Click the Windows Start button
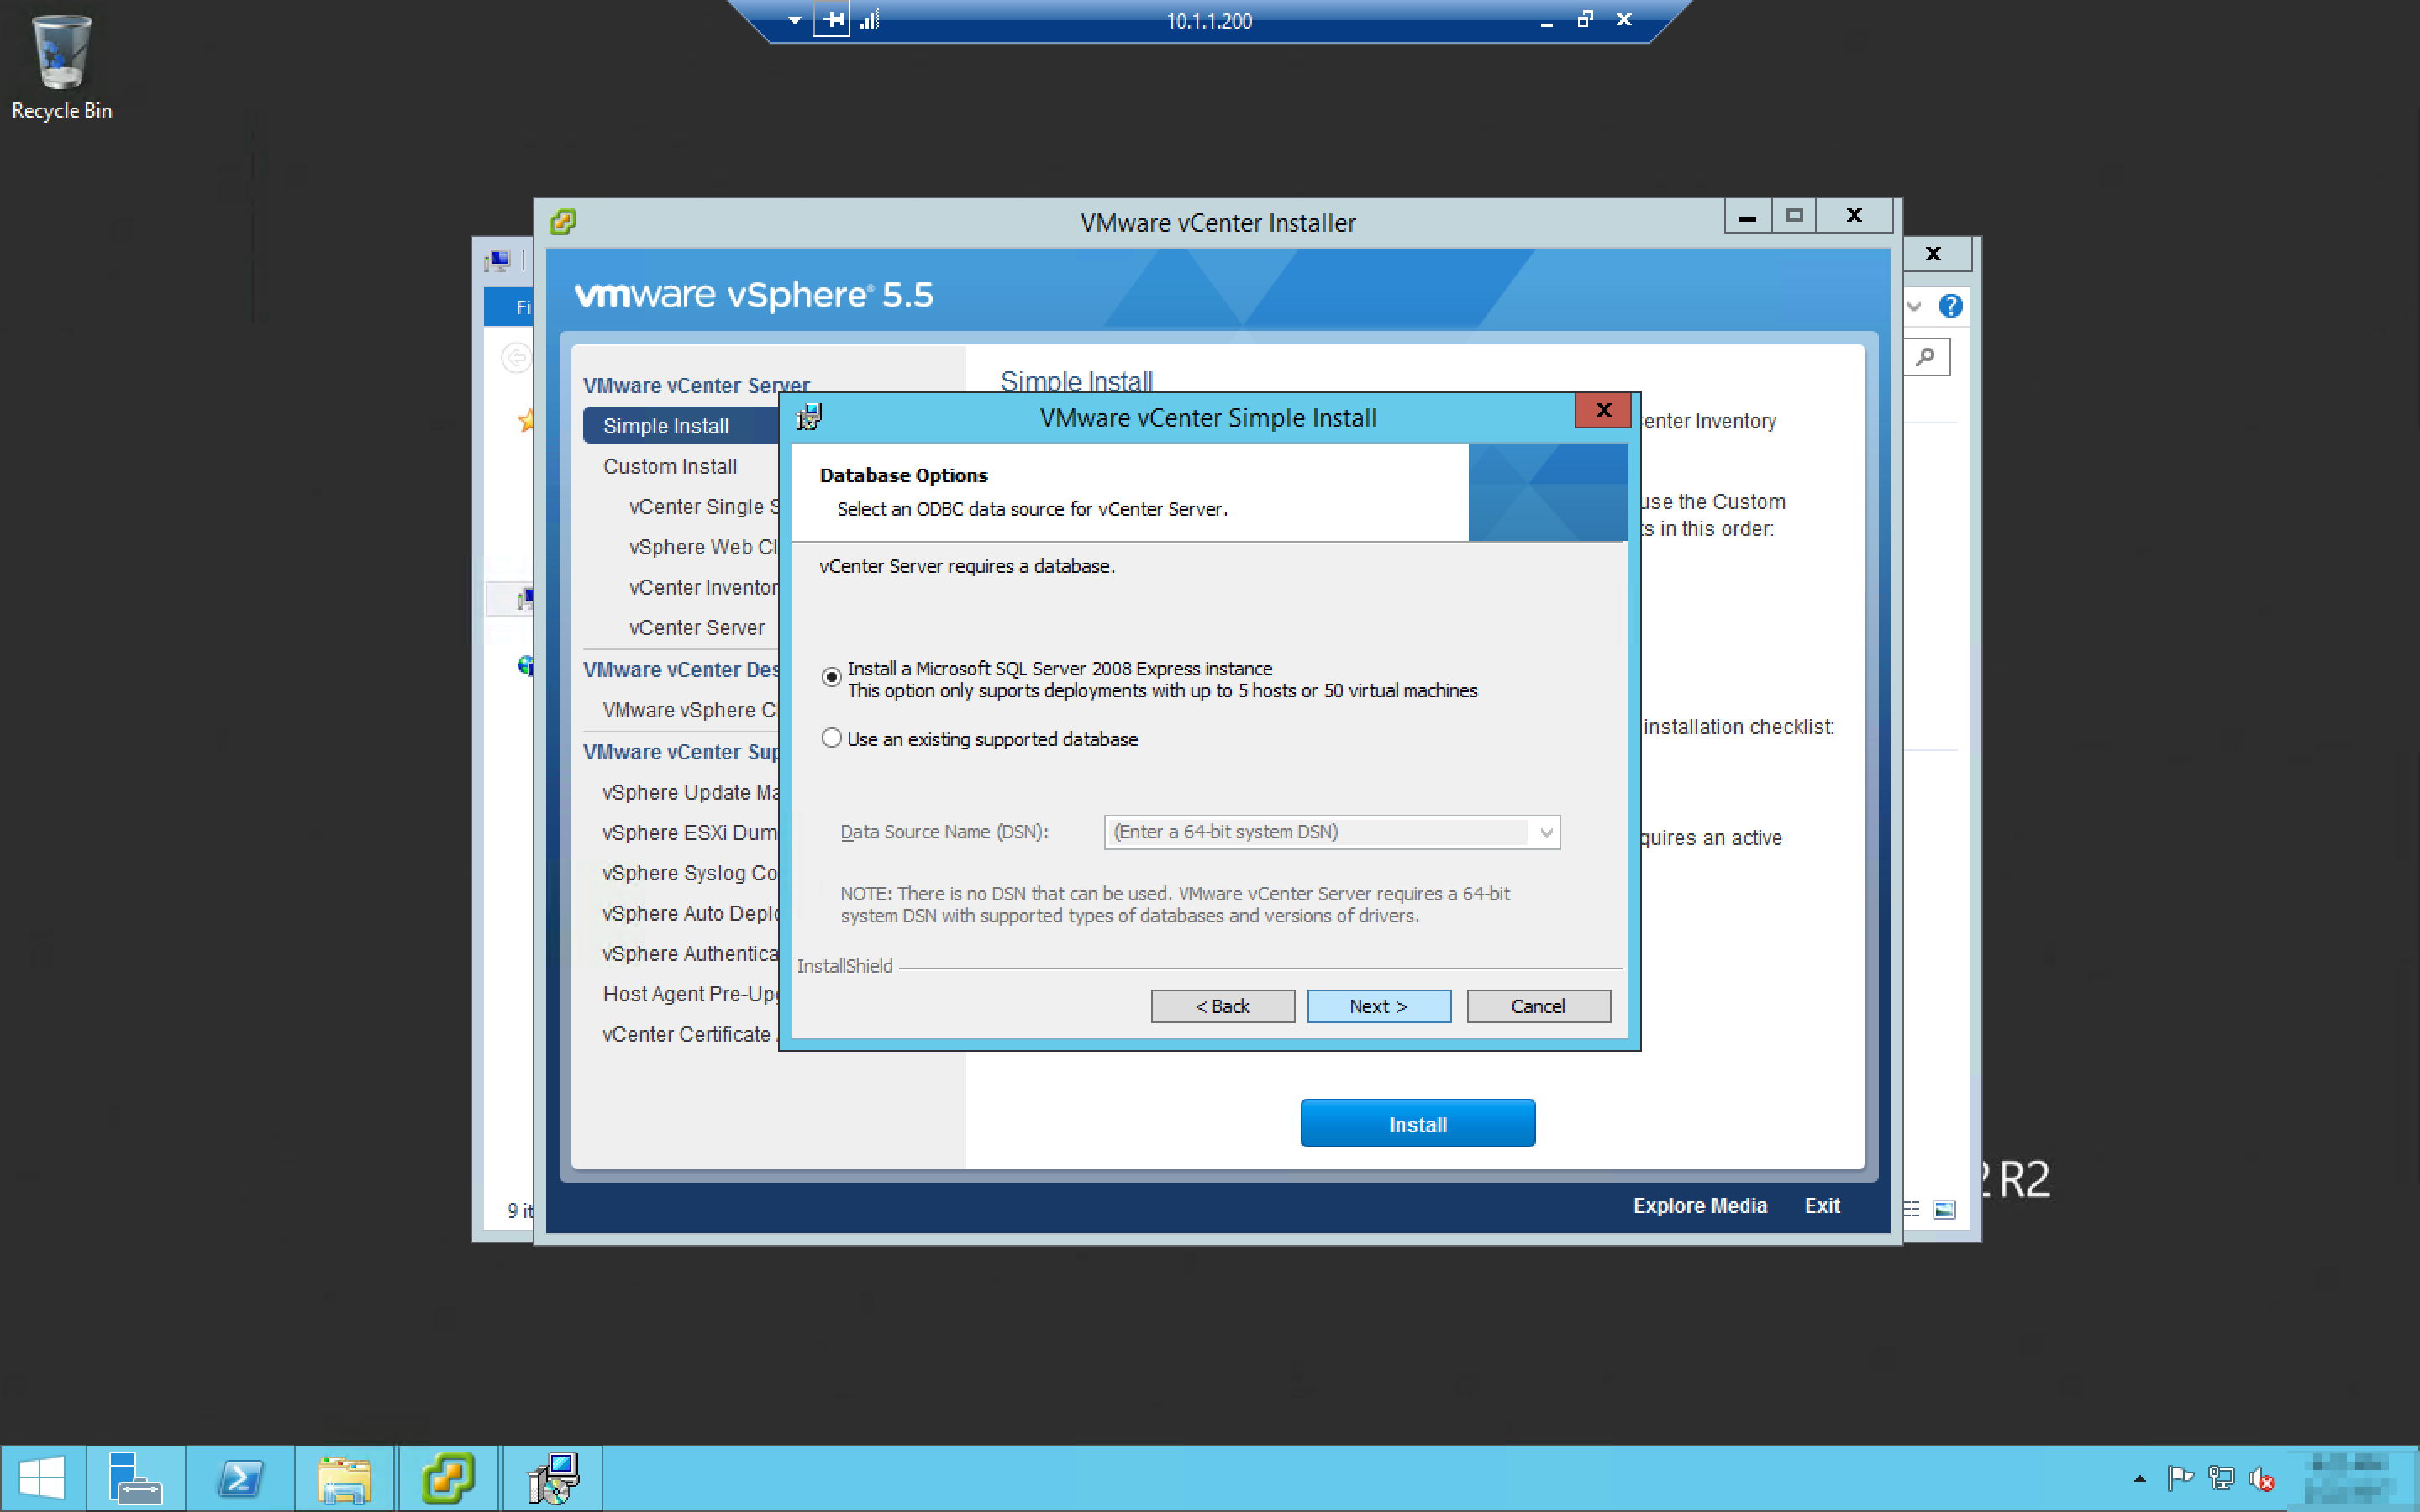This screenshot has height=1512, width=2420. click(x=42, y=1478)
